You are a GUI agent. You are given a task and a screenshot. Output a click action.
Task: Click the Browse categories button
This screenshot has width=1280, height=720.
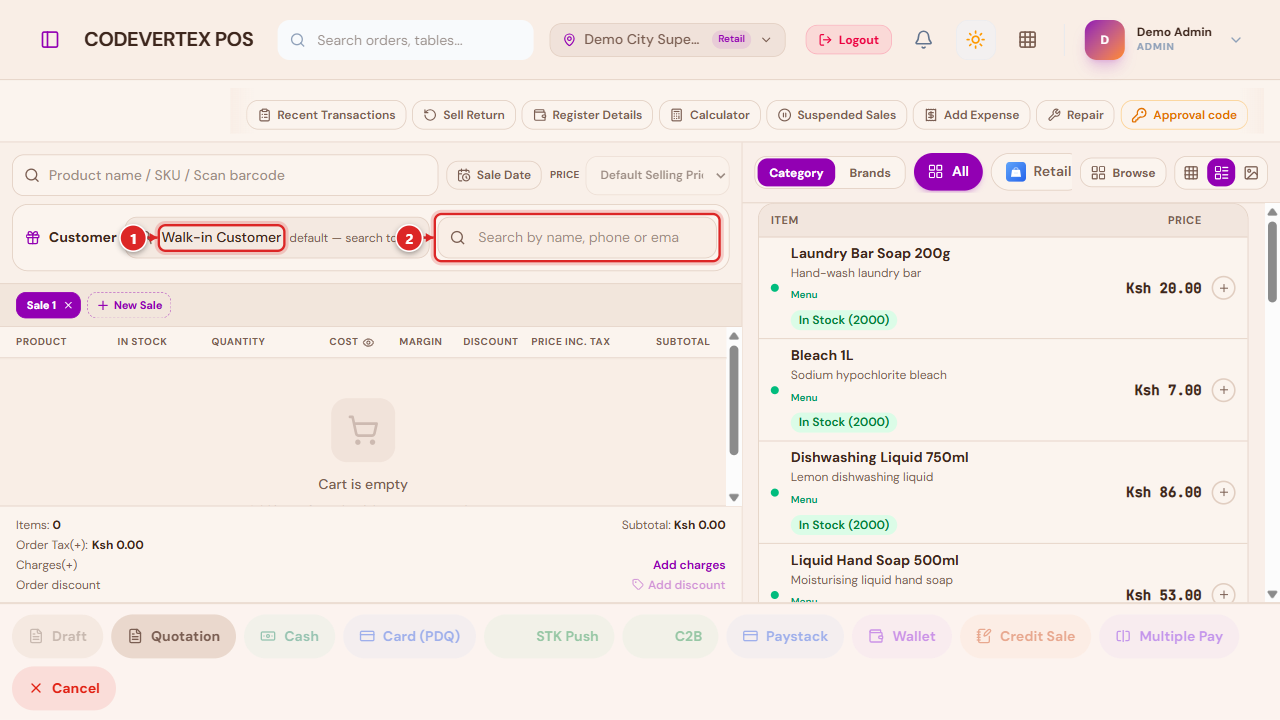(1124, 173)
